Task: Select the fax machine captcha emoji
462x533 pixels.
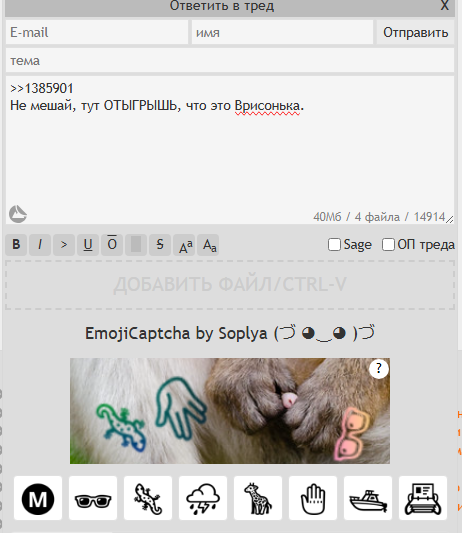Action: click(423, 498)
